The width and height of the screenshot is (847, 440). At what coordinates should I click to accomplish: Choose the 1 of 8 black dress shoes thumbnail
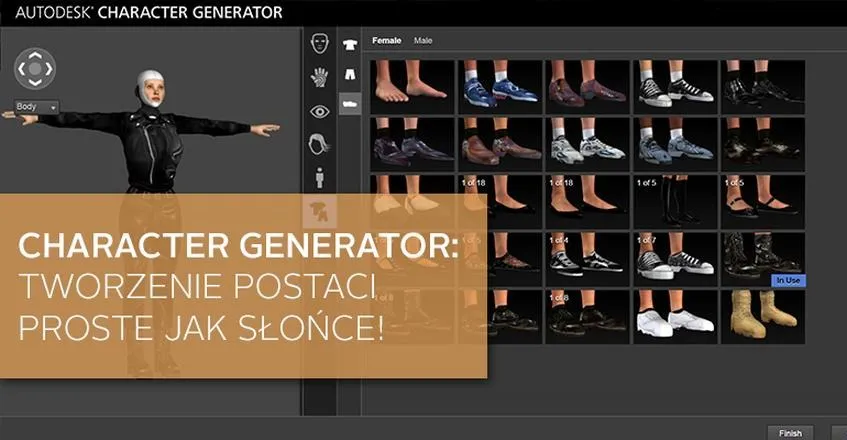588,317
